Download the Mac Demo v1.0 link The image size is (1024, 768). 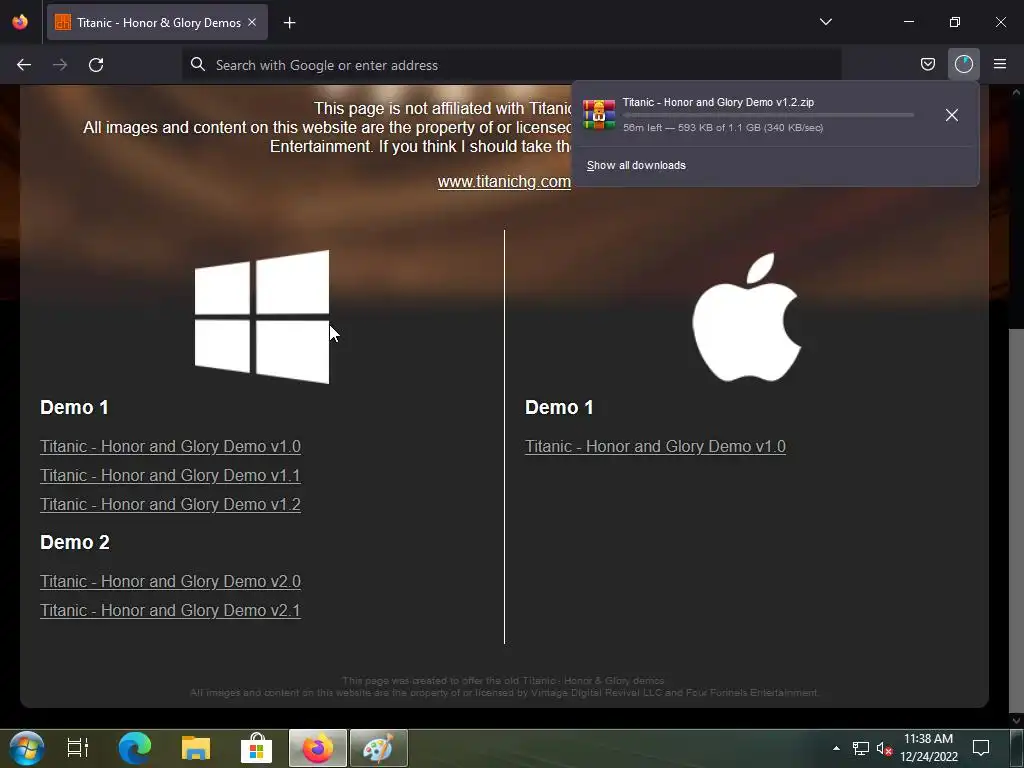point(656,447)
